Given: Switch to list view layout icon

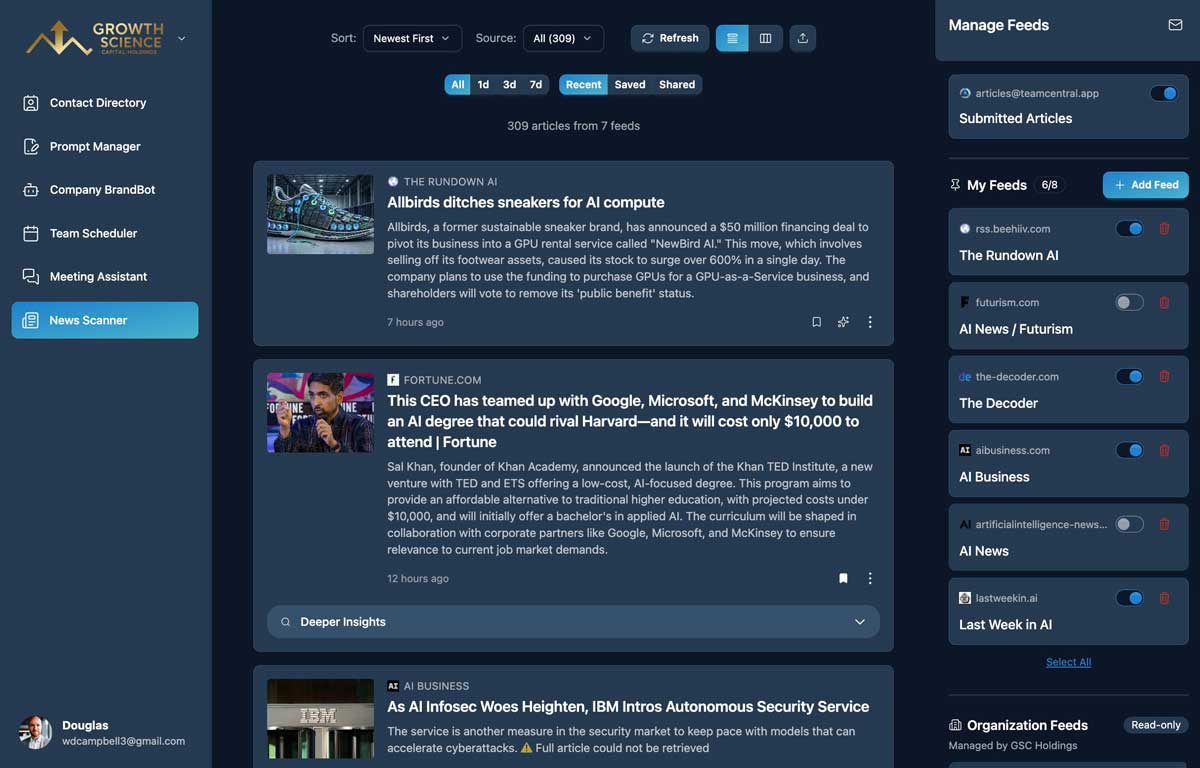Looking at the screenshot, I should coord(732,38).
